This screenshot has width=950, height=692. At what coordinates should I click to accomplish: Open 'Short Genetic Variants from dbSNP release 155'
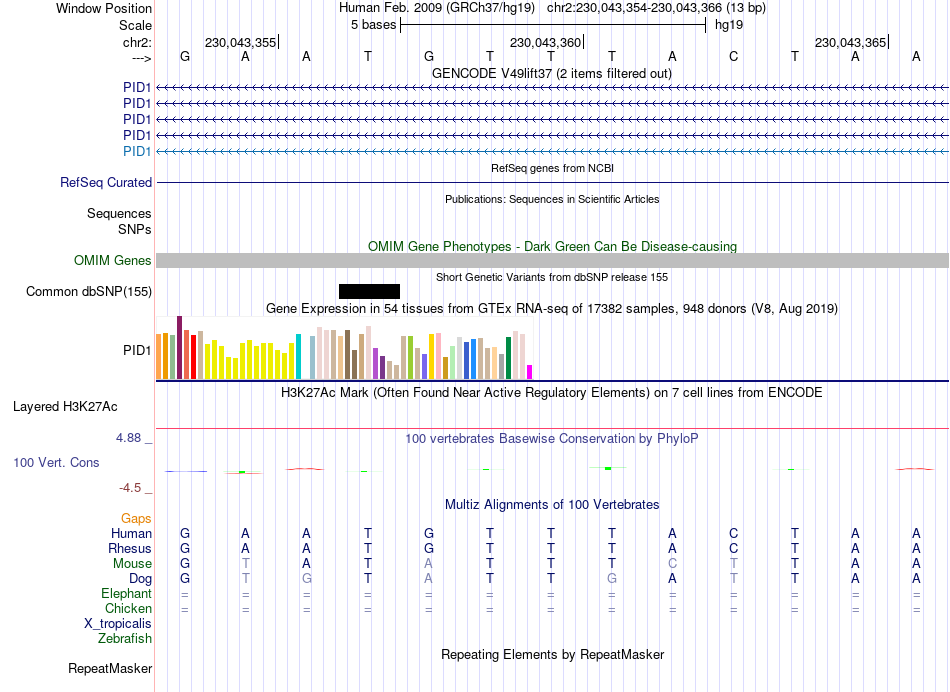[x=552, y=278]
